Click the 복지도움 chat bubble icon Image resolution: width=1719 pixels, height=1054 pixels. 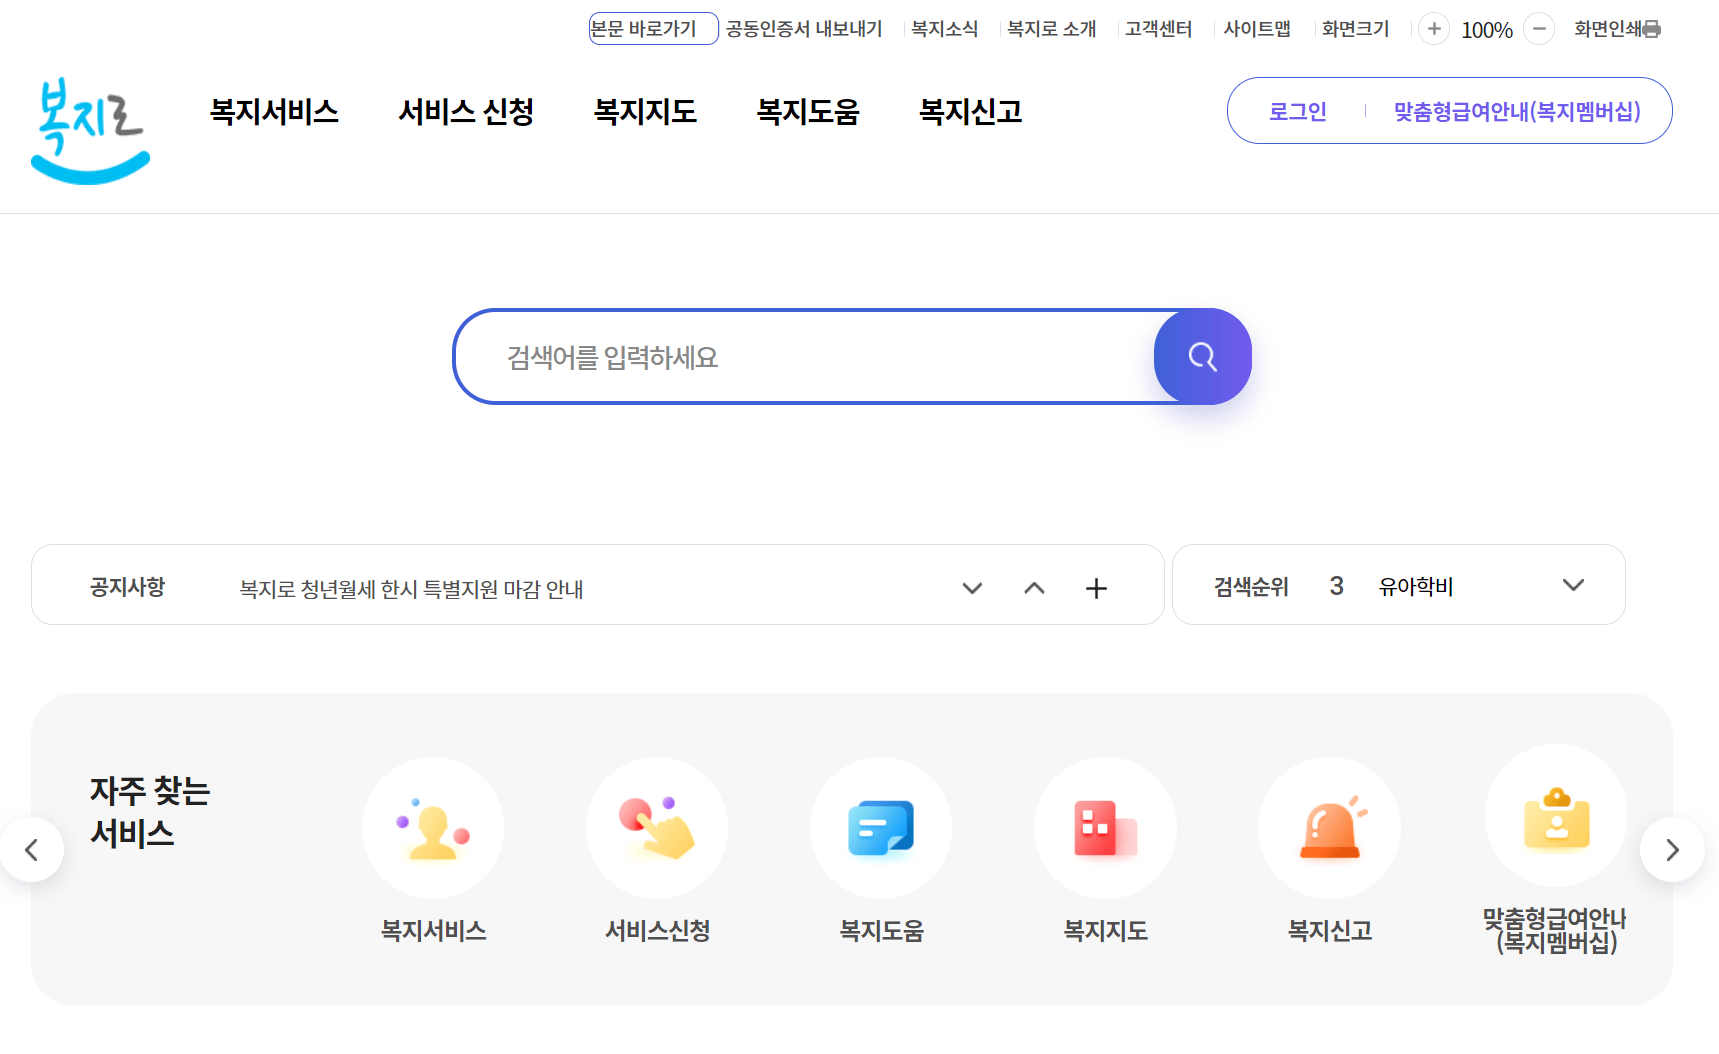tap(880, 828)
